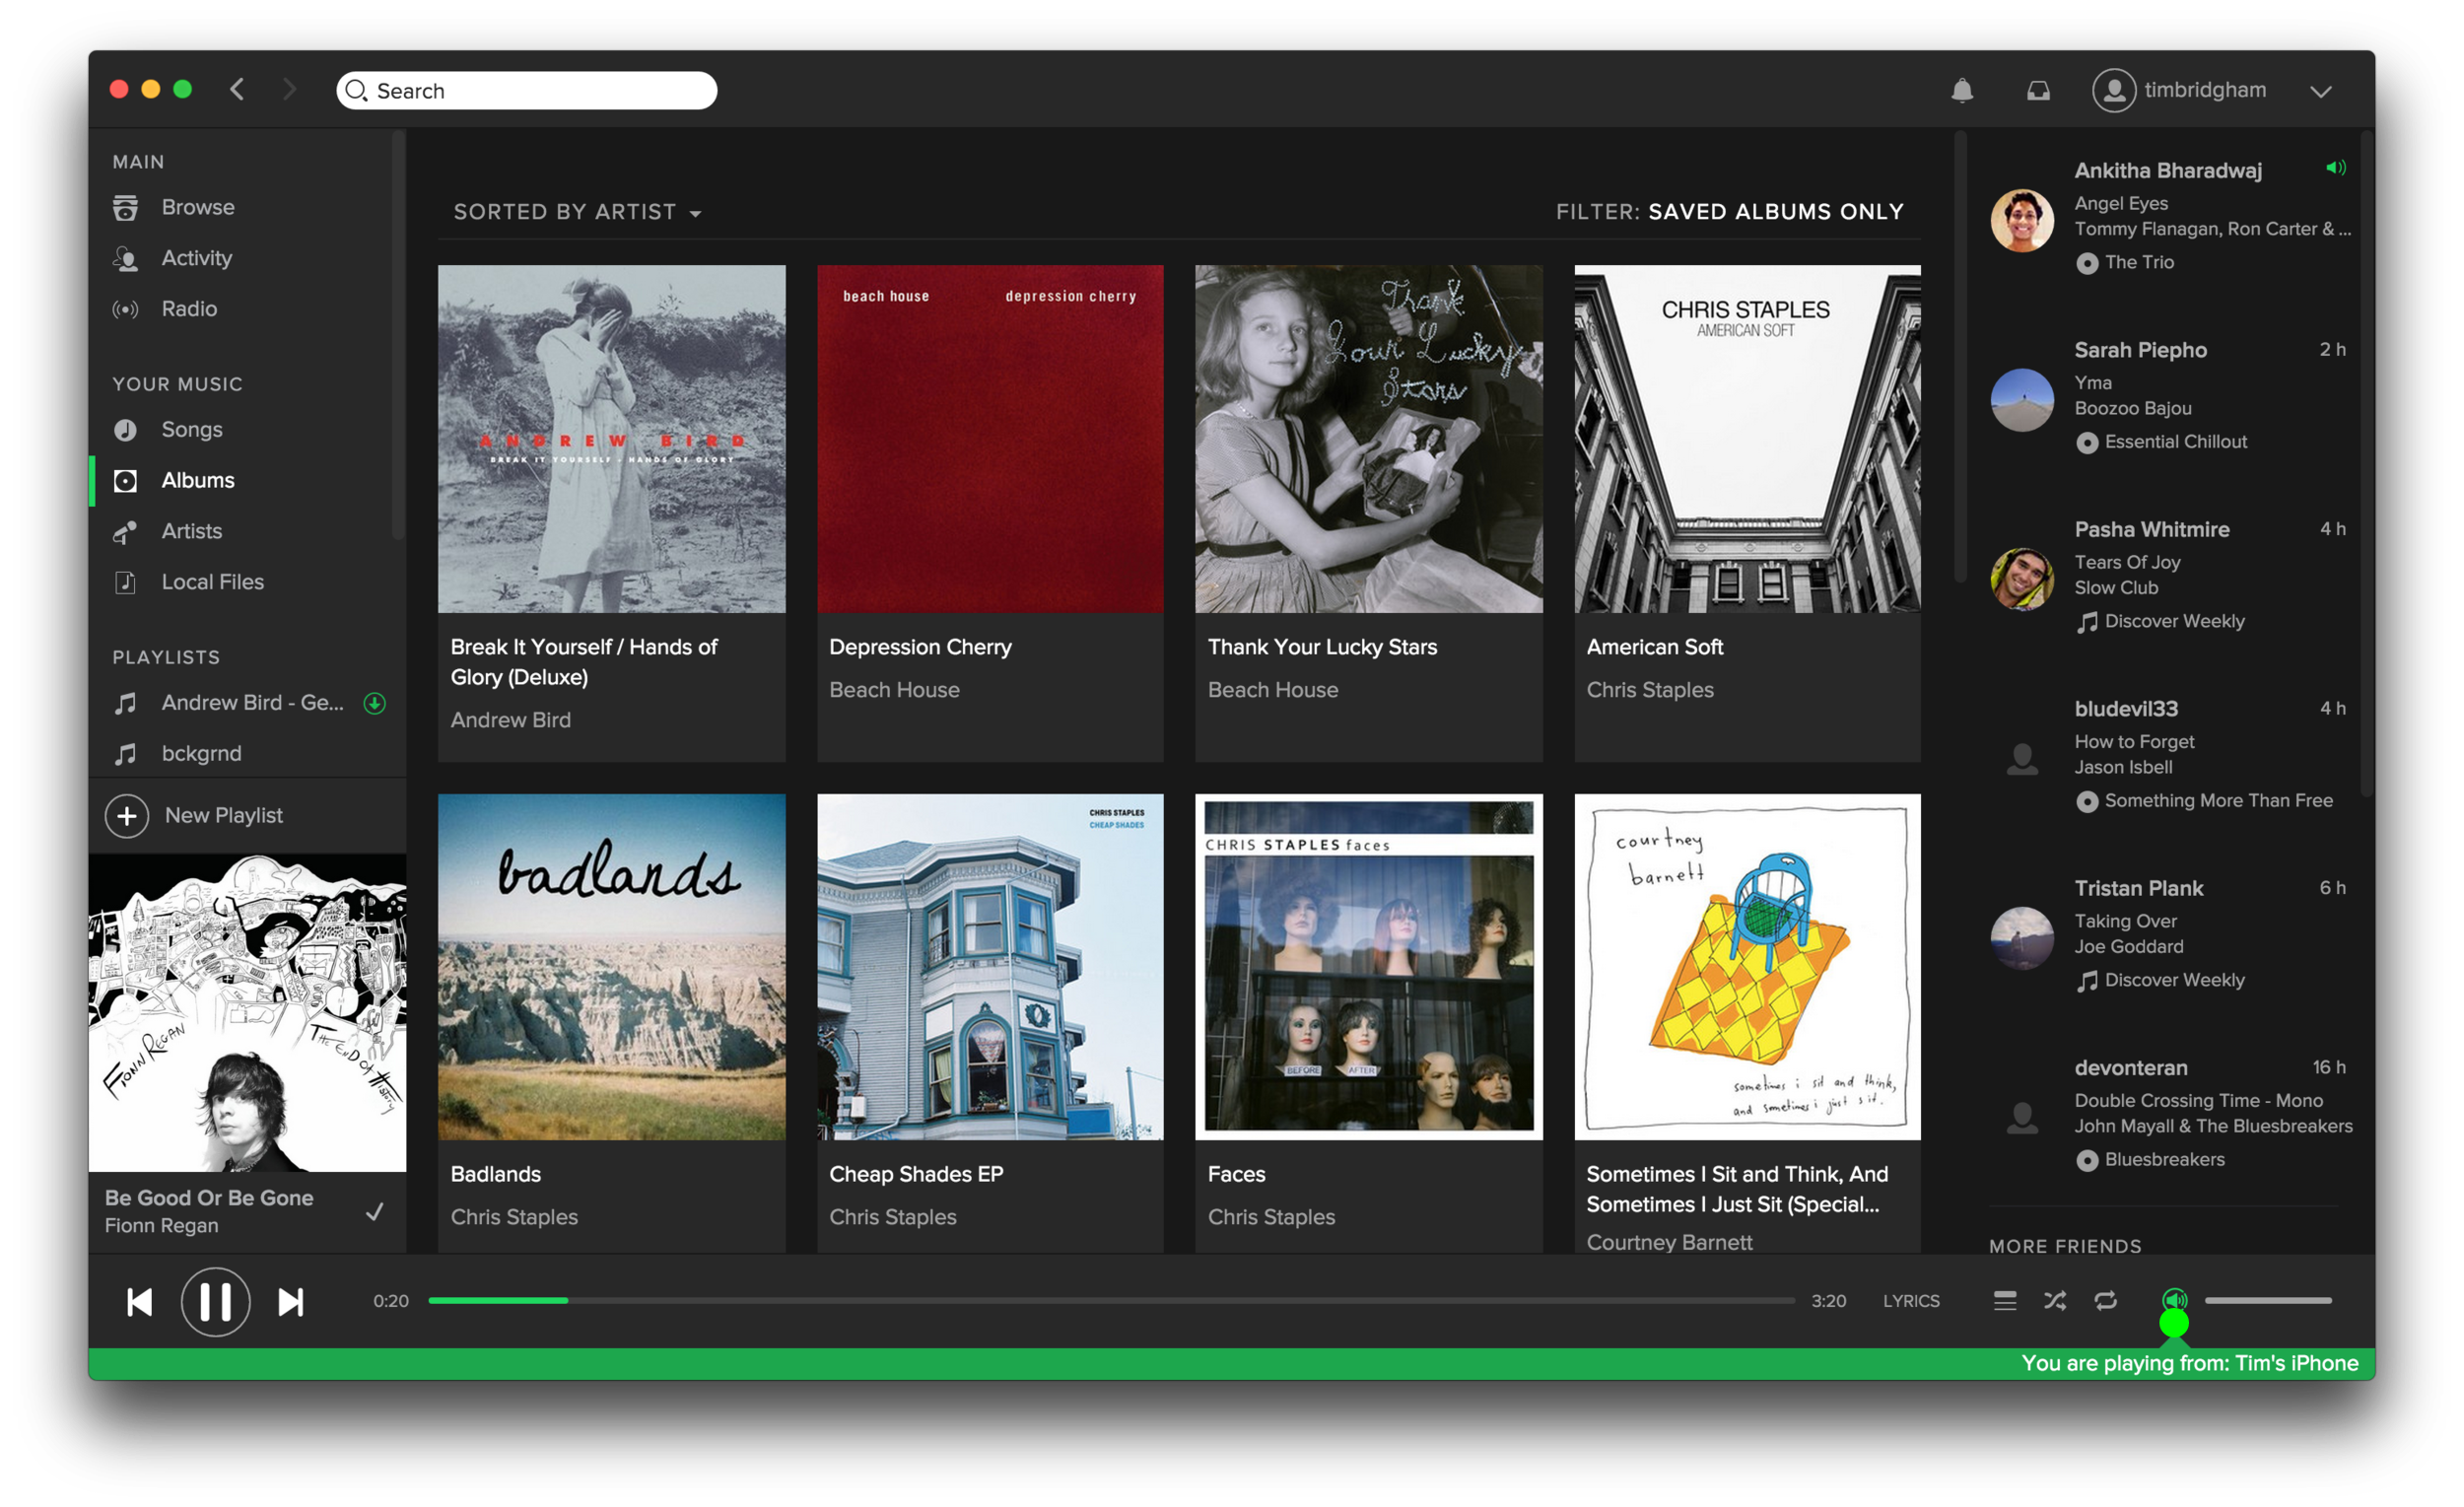
Task: Open the Fionn Regan now-playing cover art
Action: pyautogui.click(x=247, y=1012)
